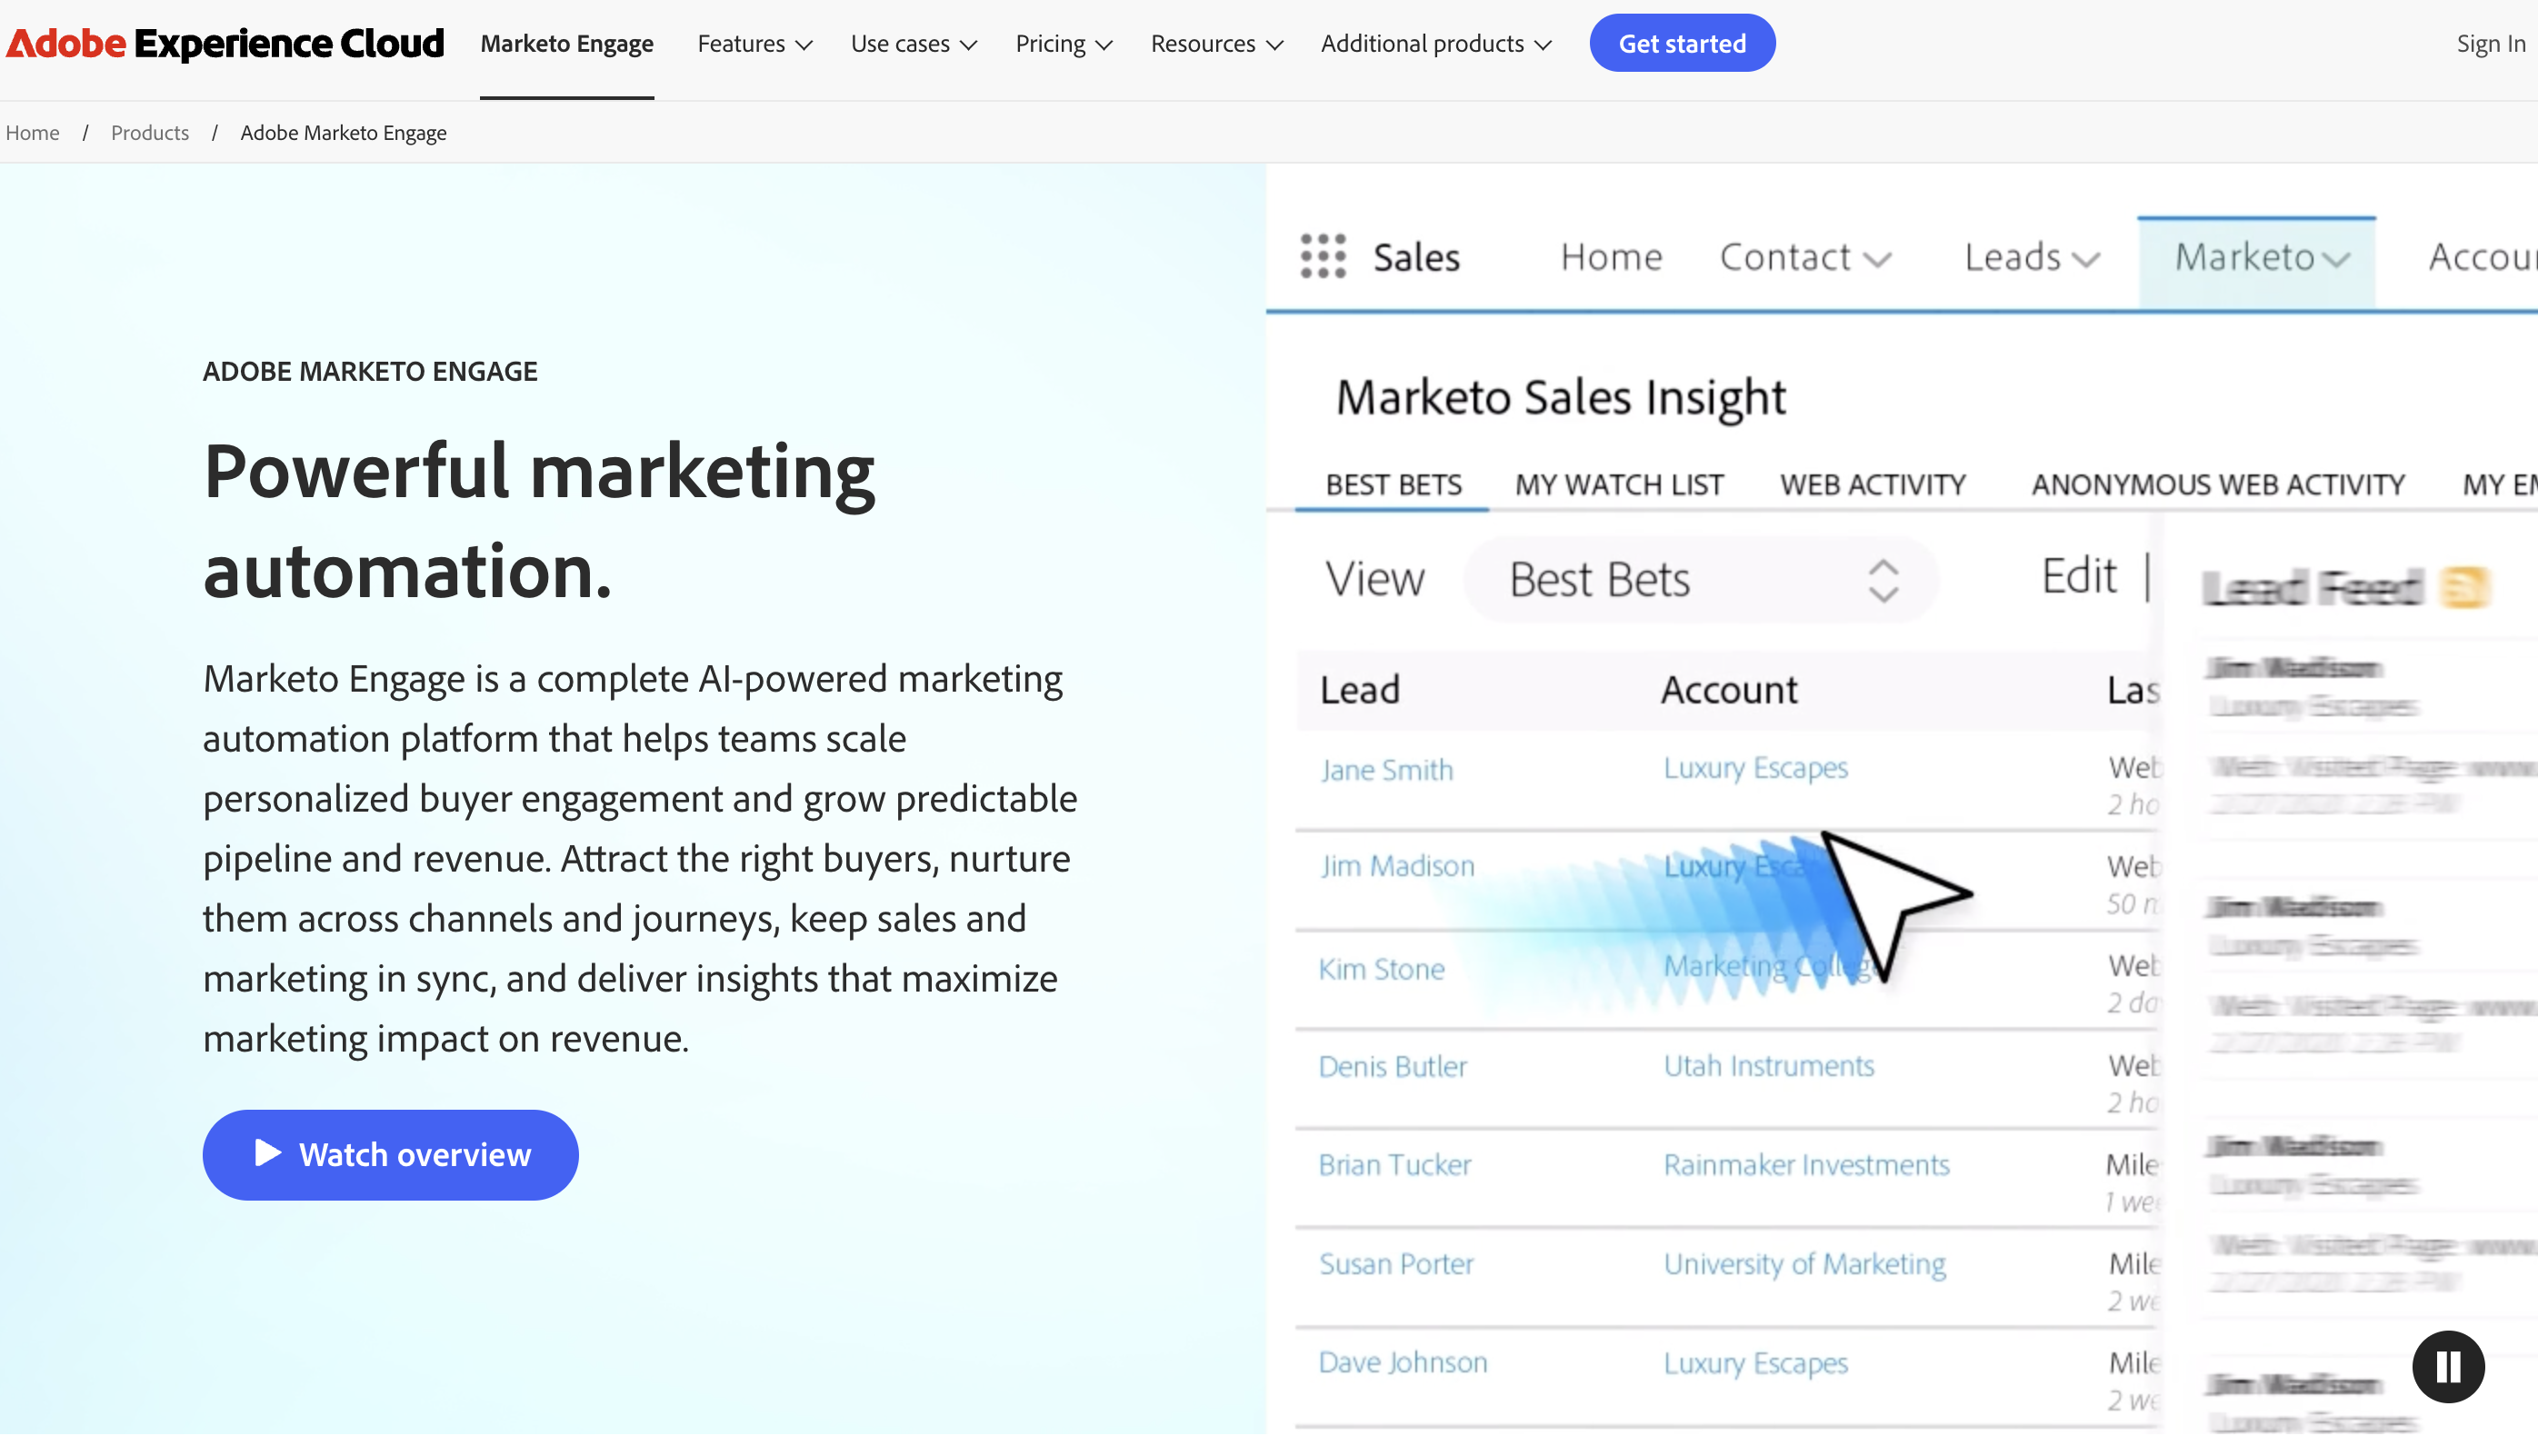Open lead Dave Johnson
This screenshot has width=2538, height=1456.
pos(1402,1362)
